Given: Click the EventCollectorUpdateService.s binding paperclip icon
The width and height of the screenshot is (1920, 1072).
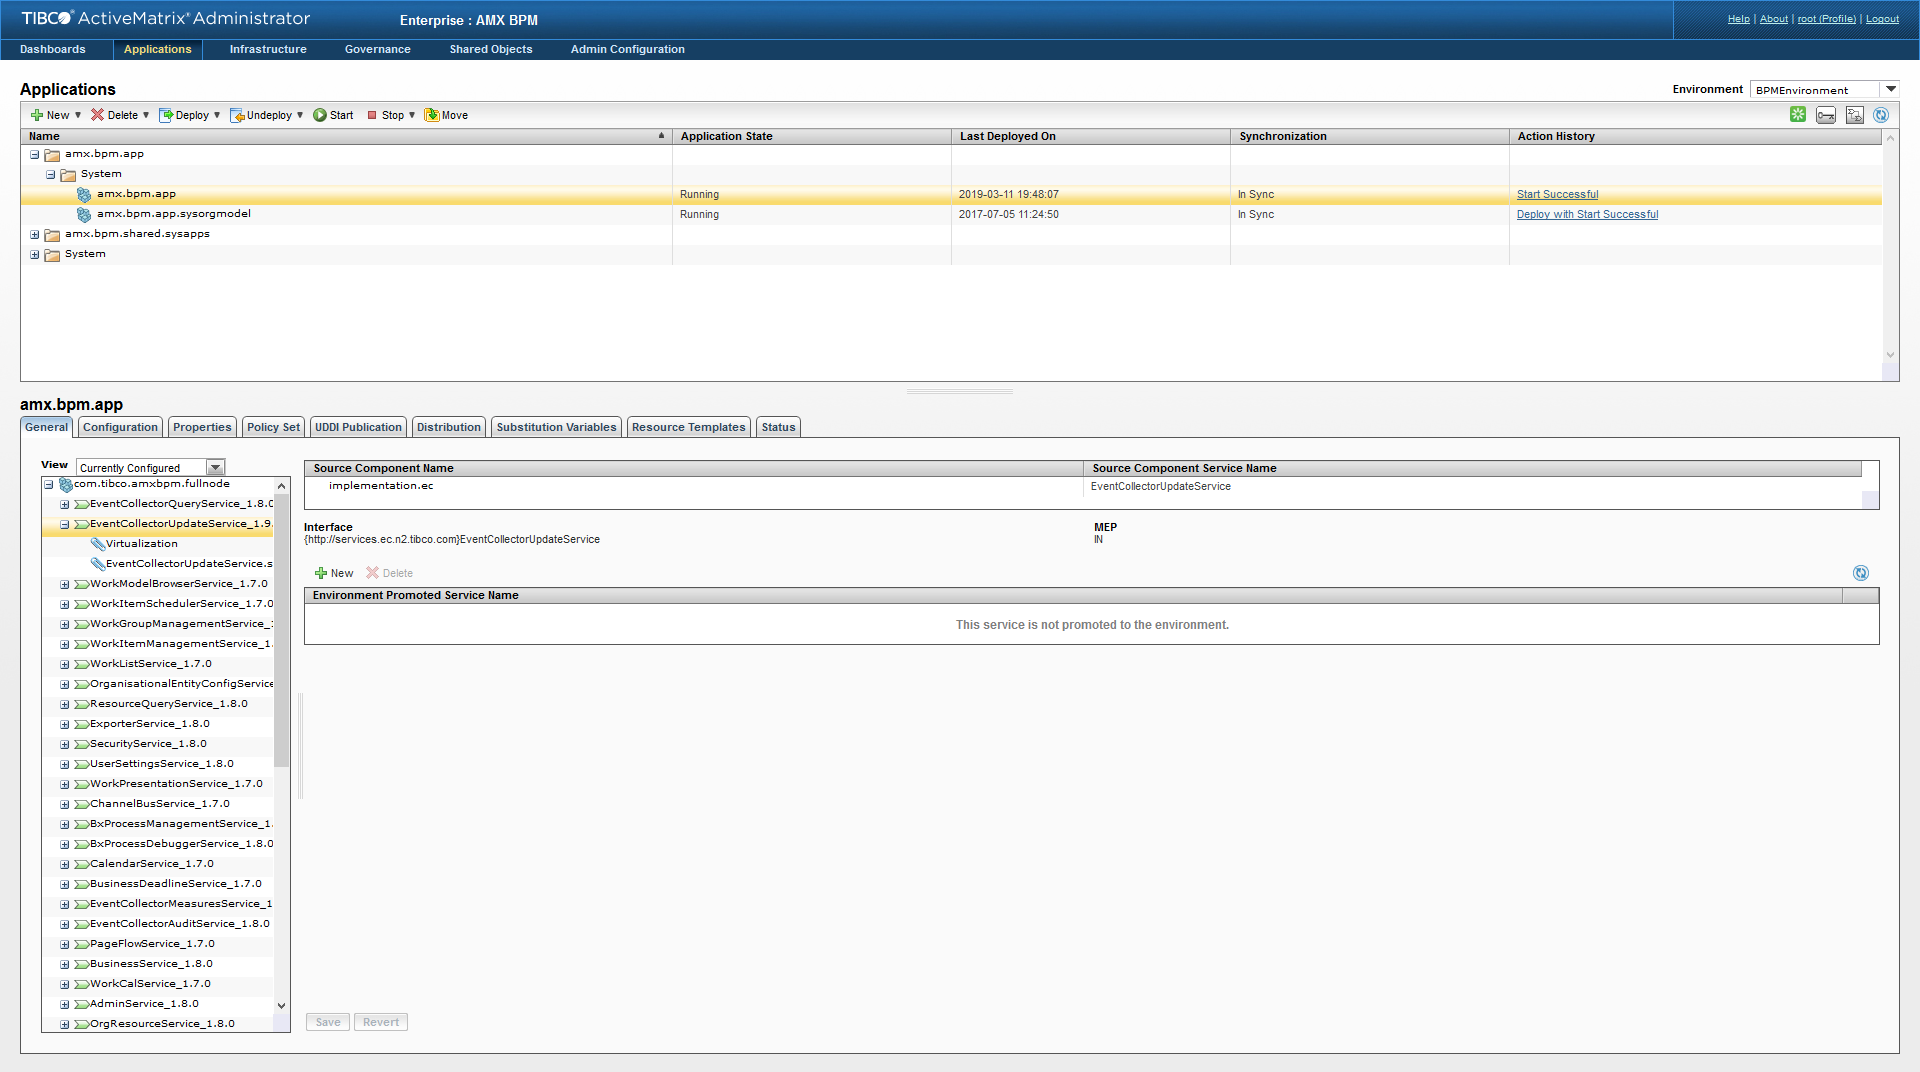Looking at the screenshot, I should click(98, 564).
